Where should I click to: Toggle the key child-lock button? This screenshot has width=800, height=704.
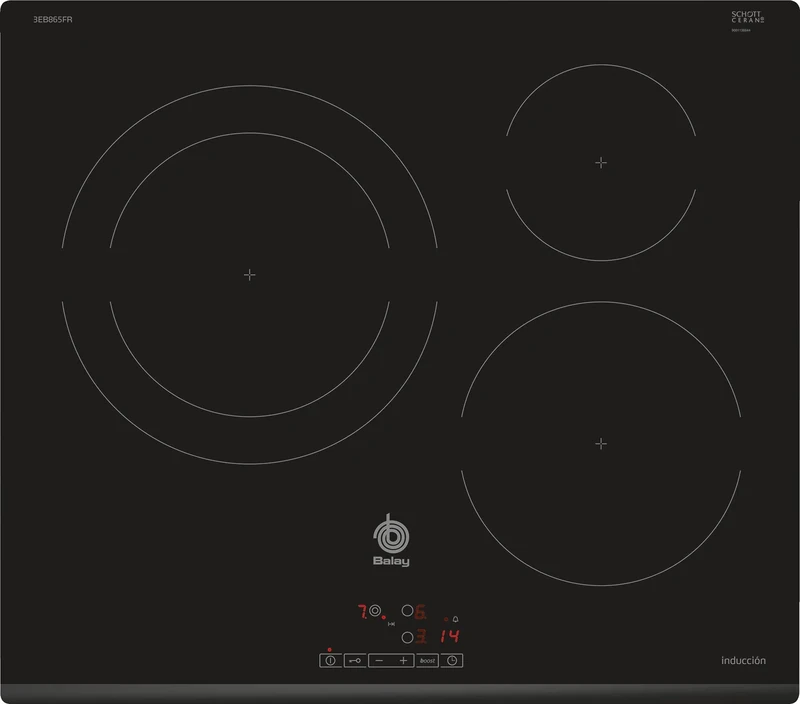point(356,661)
